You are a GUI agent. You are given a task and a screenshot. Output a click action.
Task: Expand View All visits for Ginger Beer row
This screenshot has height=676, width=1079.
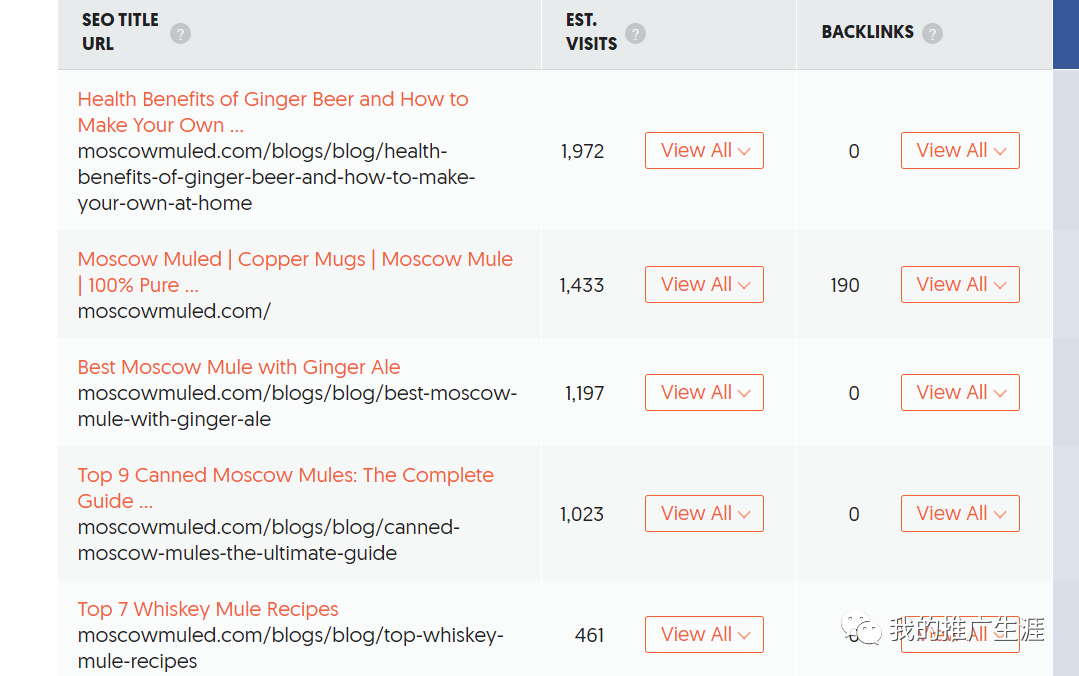pos(704,151)
